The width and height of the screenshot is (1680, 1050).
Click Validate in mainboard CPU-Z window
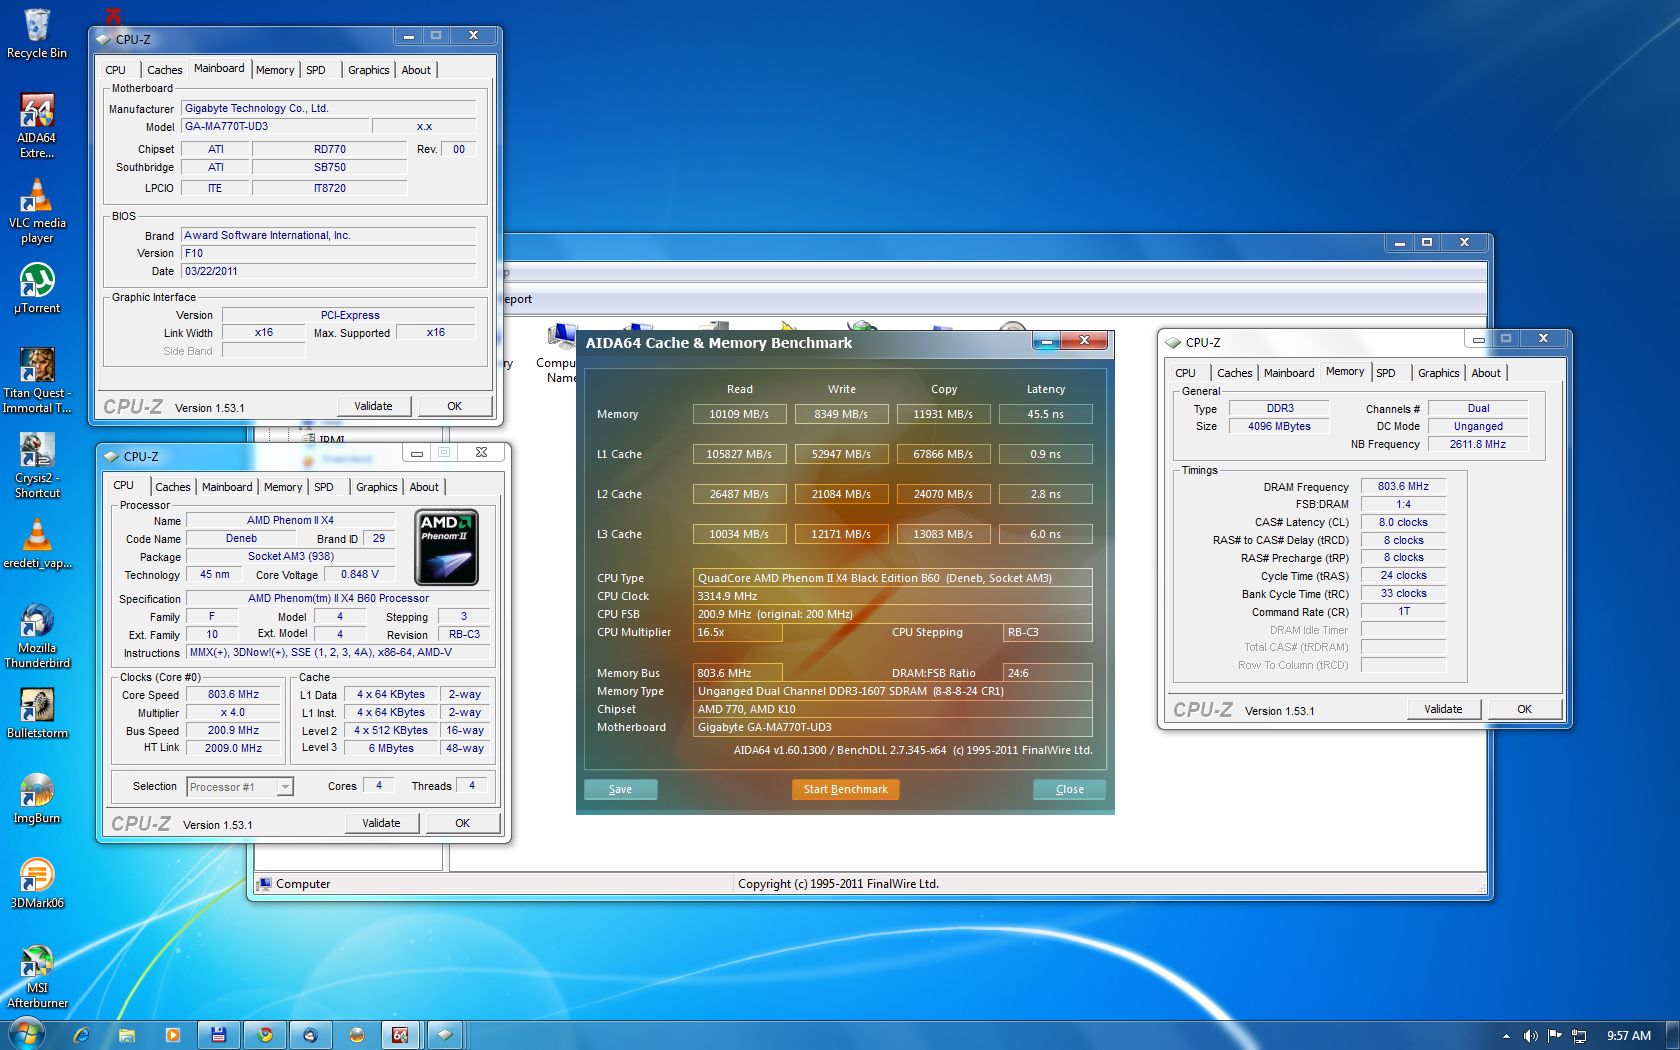tap(373, 406)
